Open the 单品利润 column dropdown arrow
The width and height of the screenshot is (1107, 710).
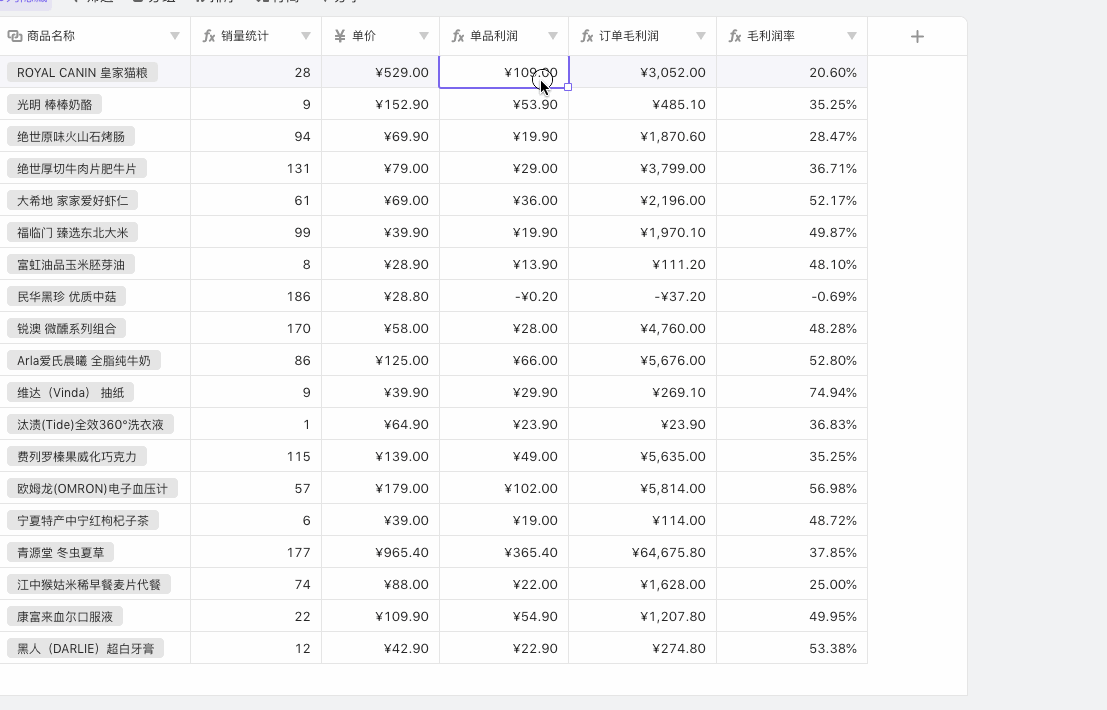point(553,36)
